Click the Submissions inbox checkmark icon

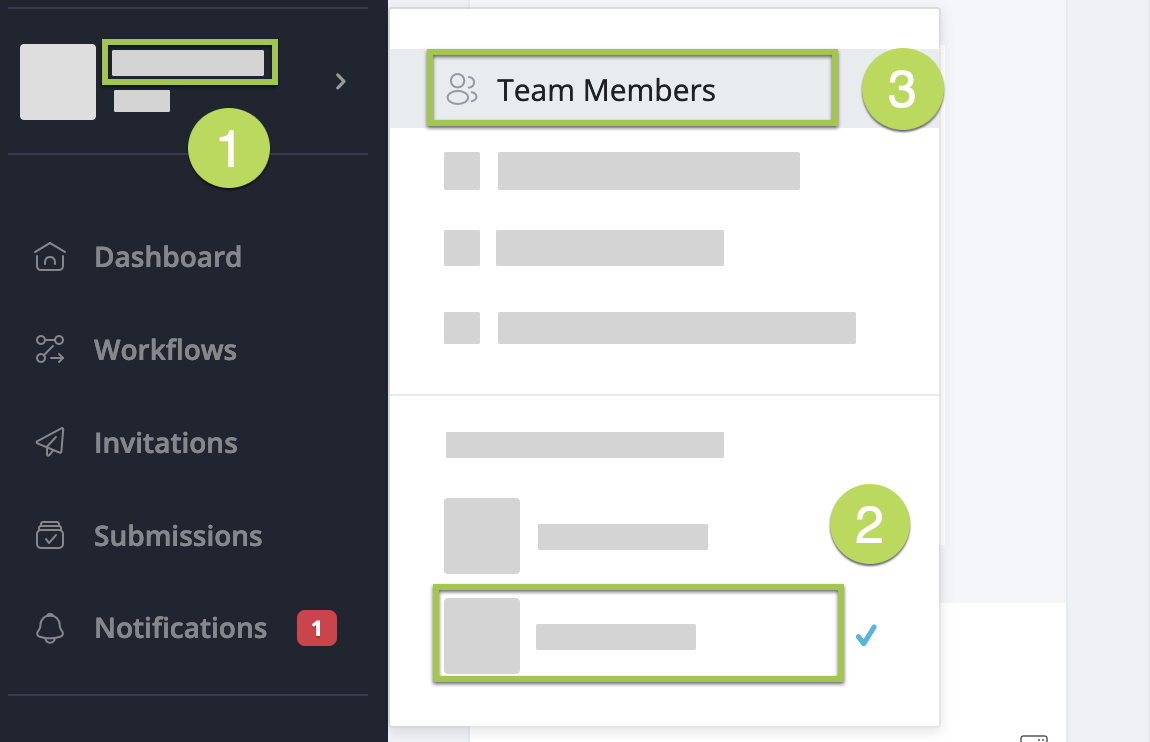50,536
